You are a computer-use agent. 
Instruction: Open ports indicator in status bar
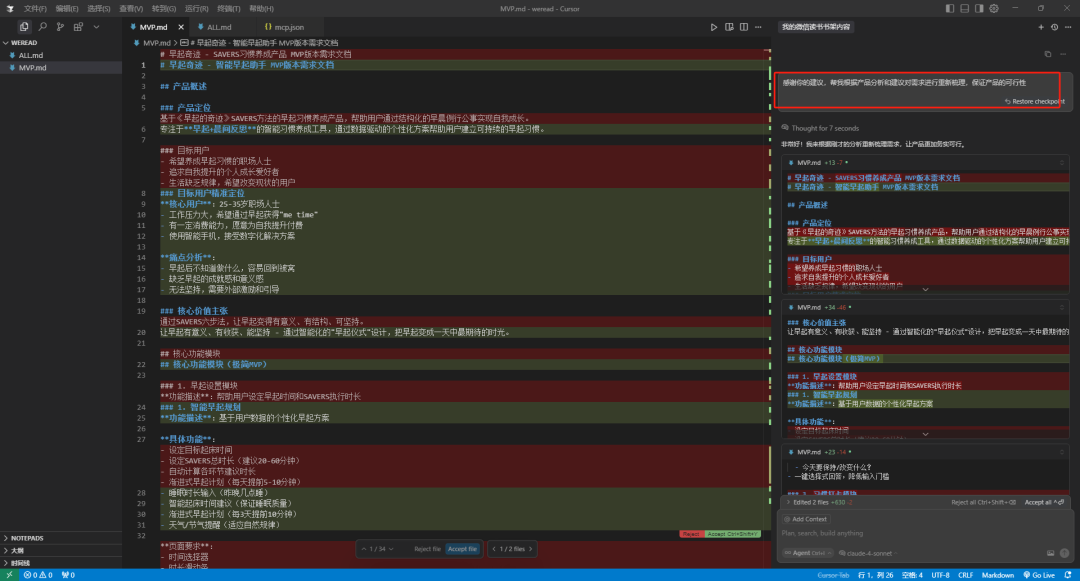68,575
